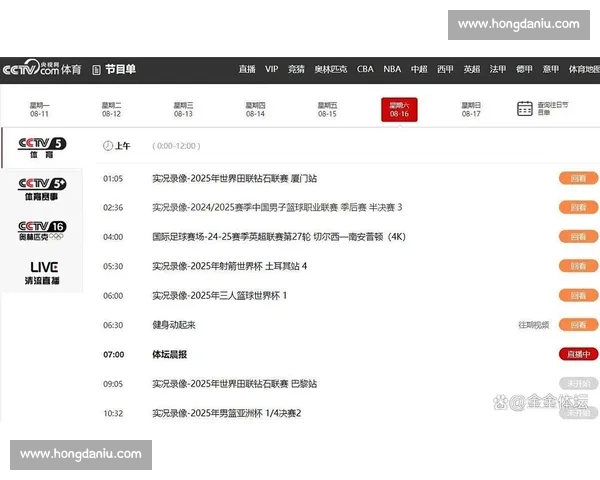Click 回看 for the 01:05 厦门站 replay
600x480 pixels.
pos(578,178)
